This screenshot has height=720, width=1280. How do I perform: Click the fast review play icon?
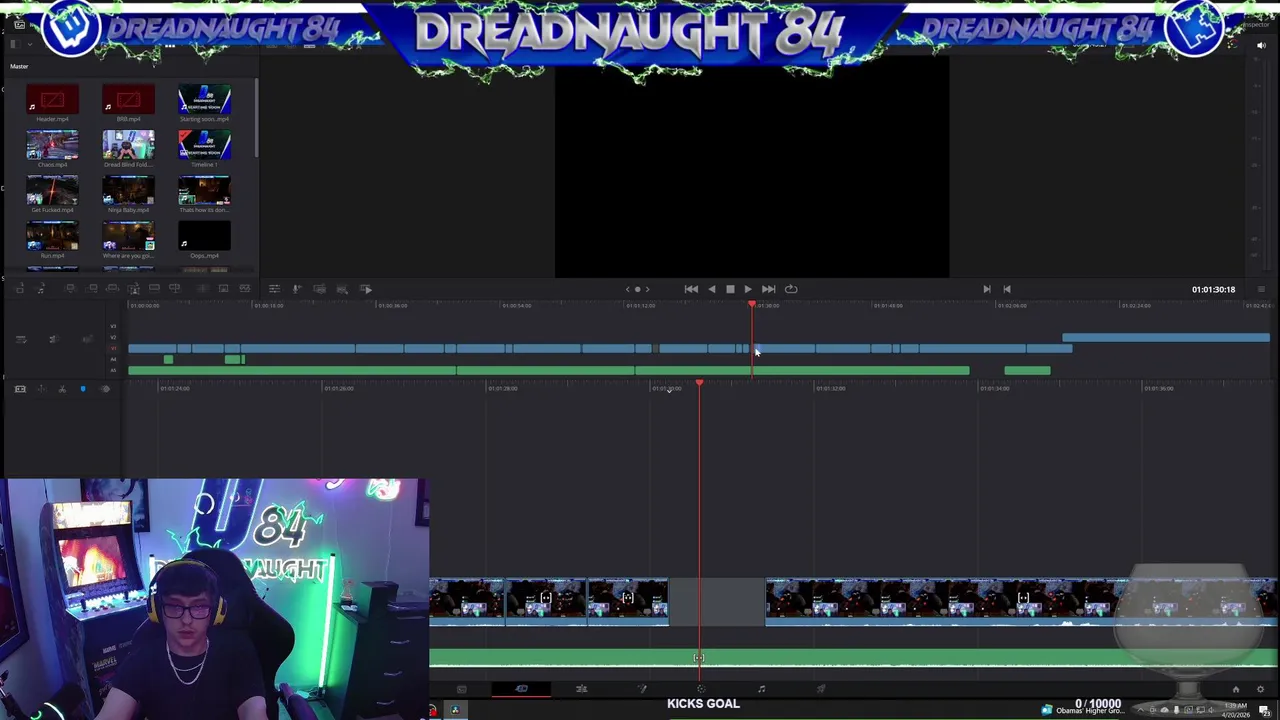click(366, 289)
